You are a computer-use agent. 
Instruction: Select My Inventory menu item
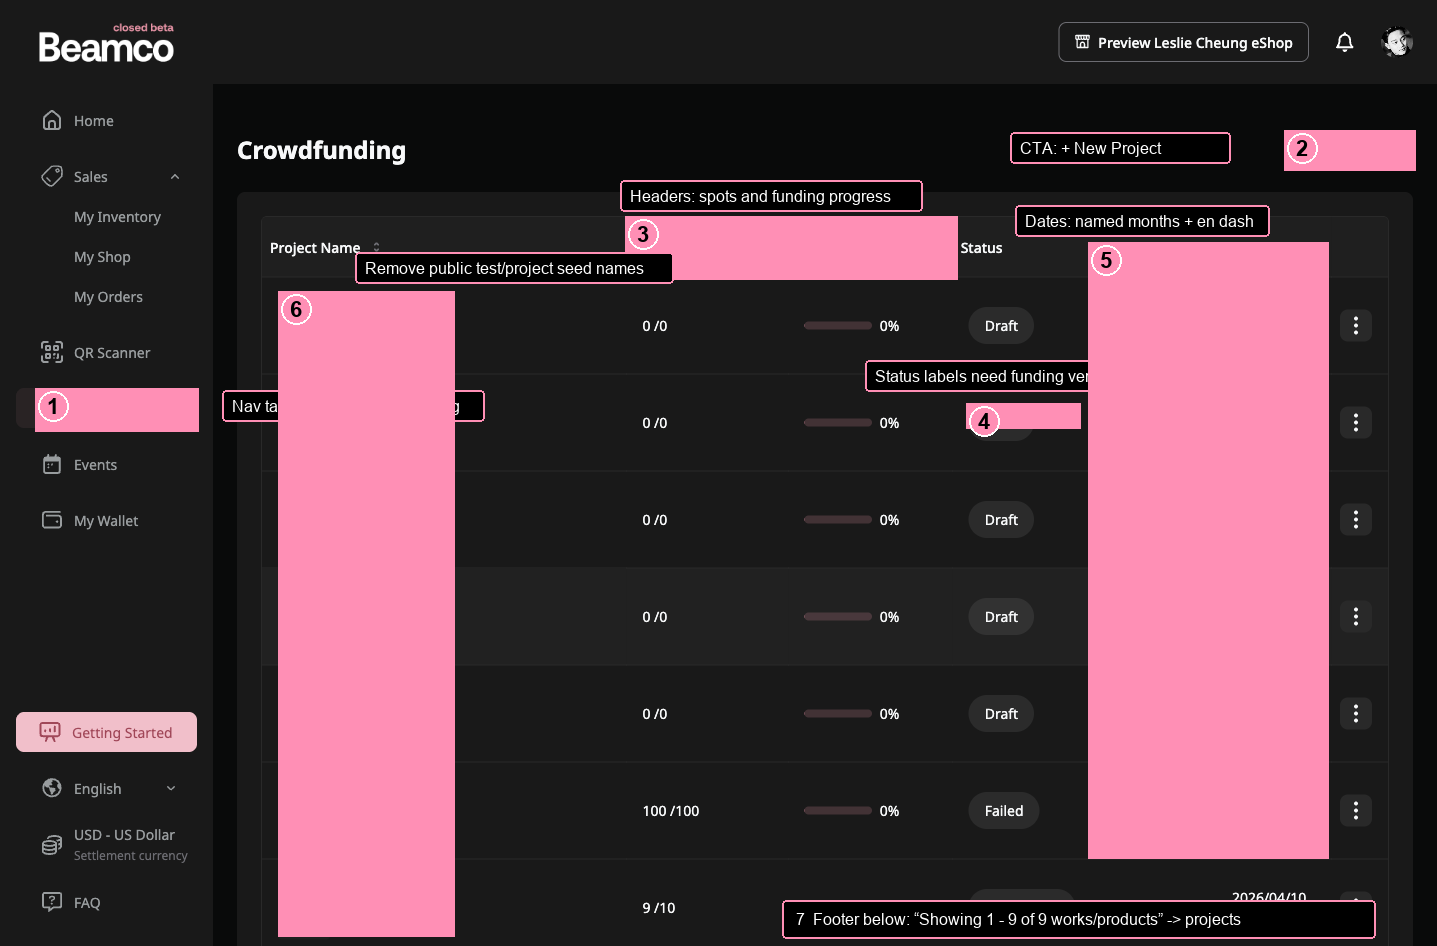(117, 217)
